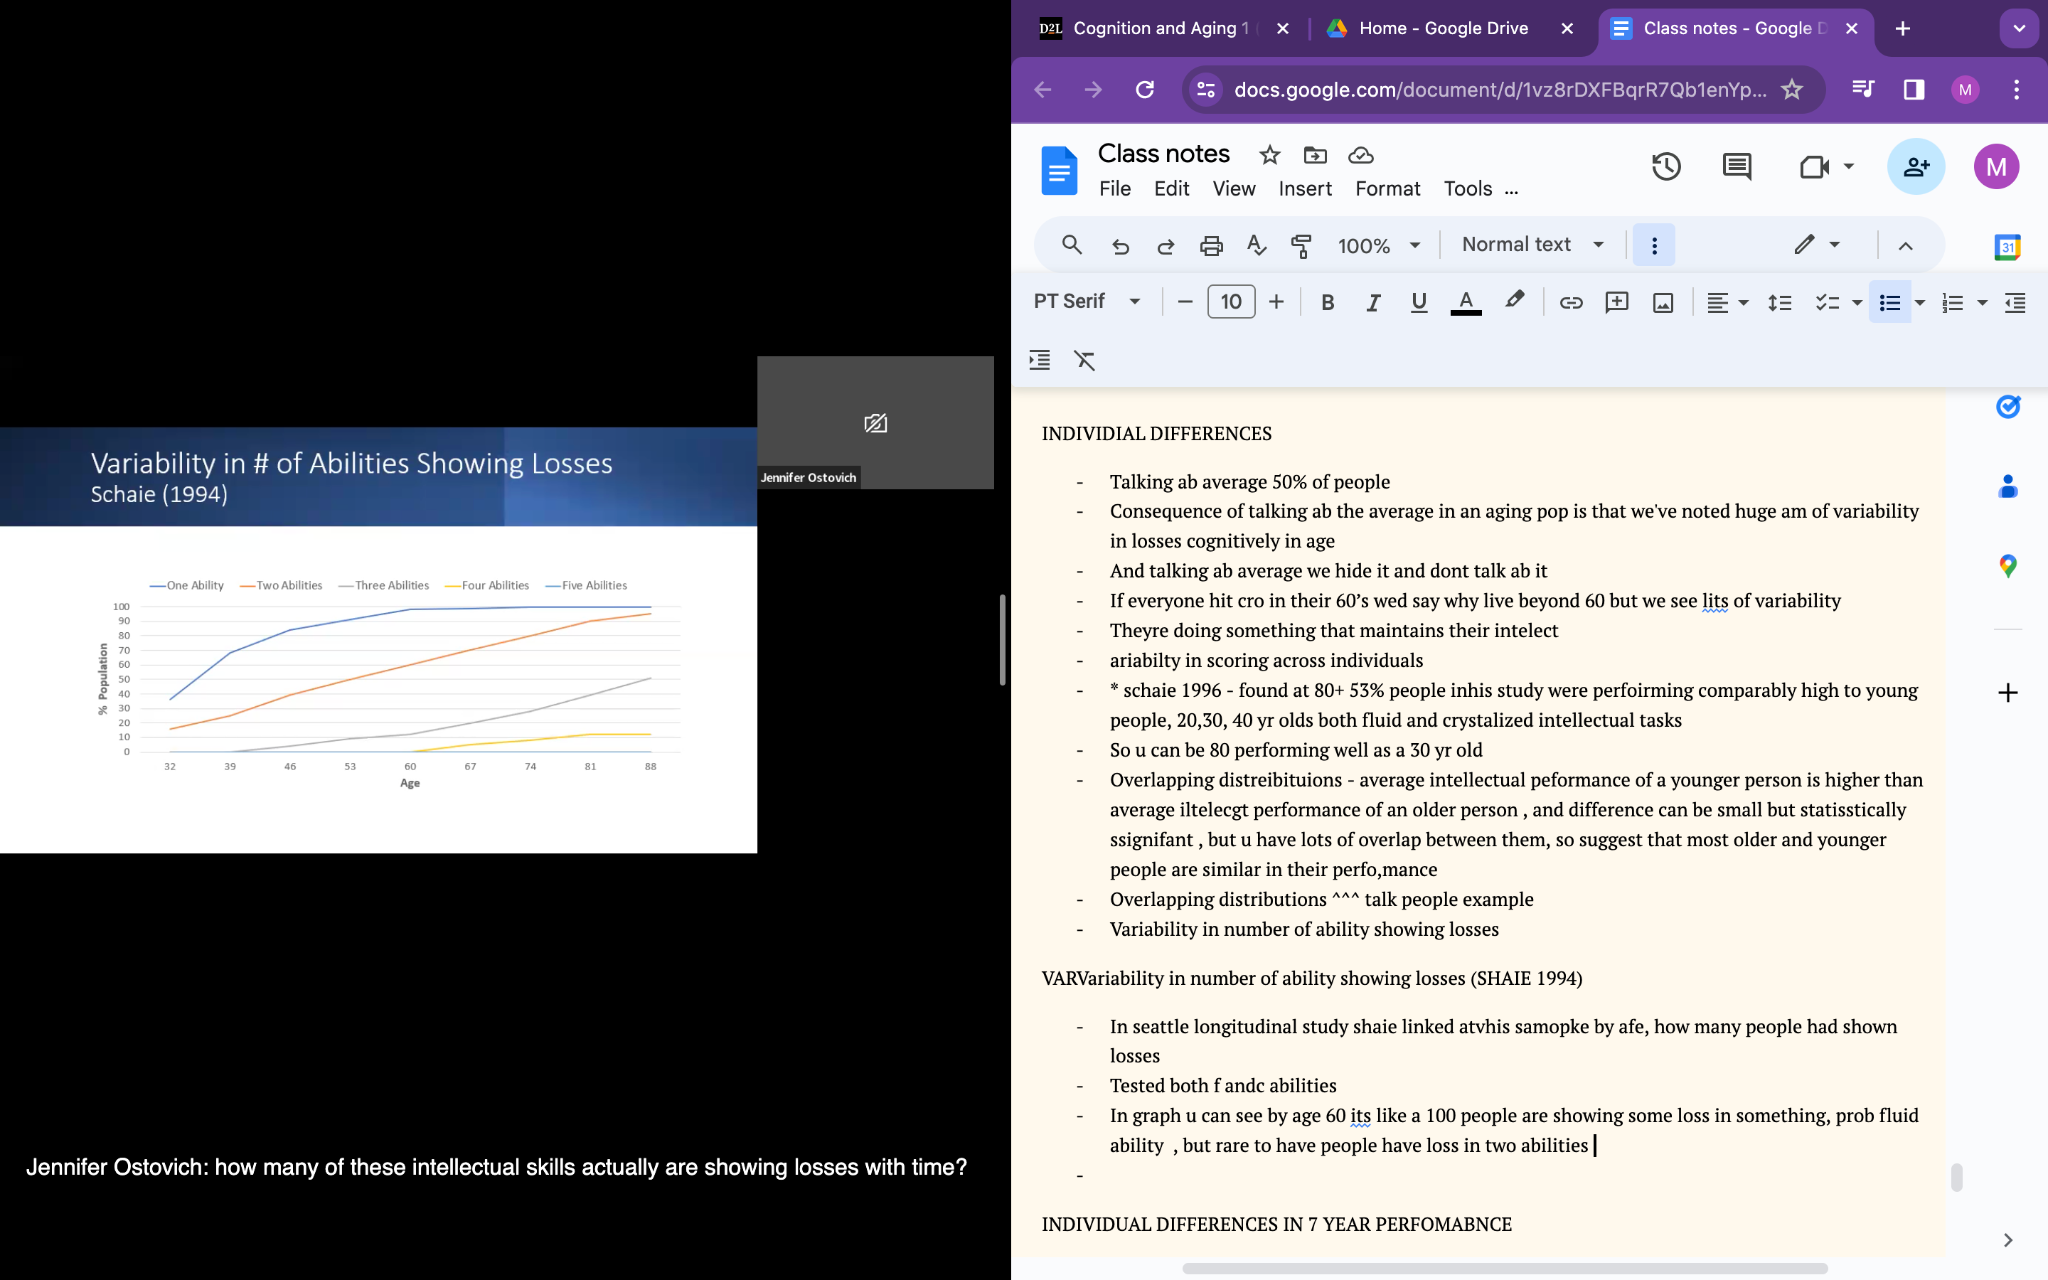The image size is (2048, 1280).
Task: Click the paint format roller icon
Action: coord(1301,246)
